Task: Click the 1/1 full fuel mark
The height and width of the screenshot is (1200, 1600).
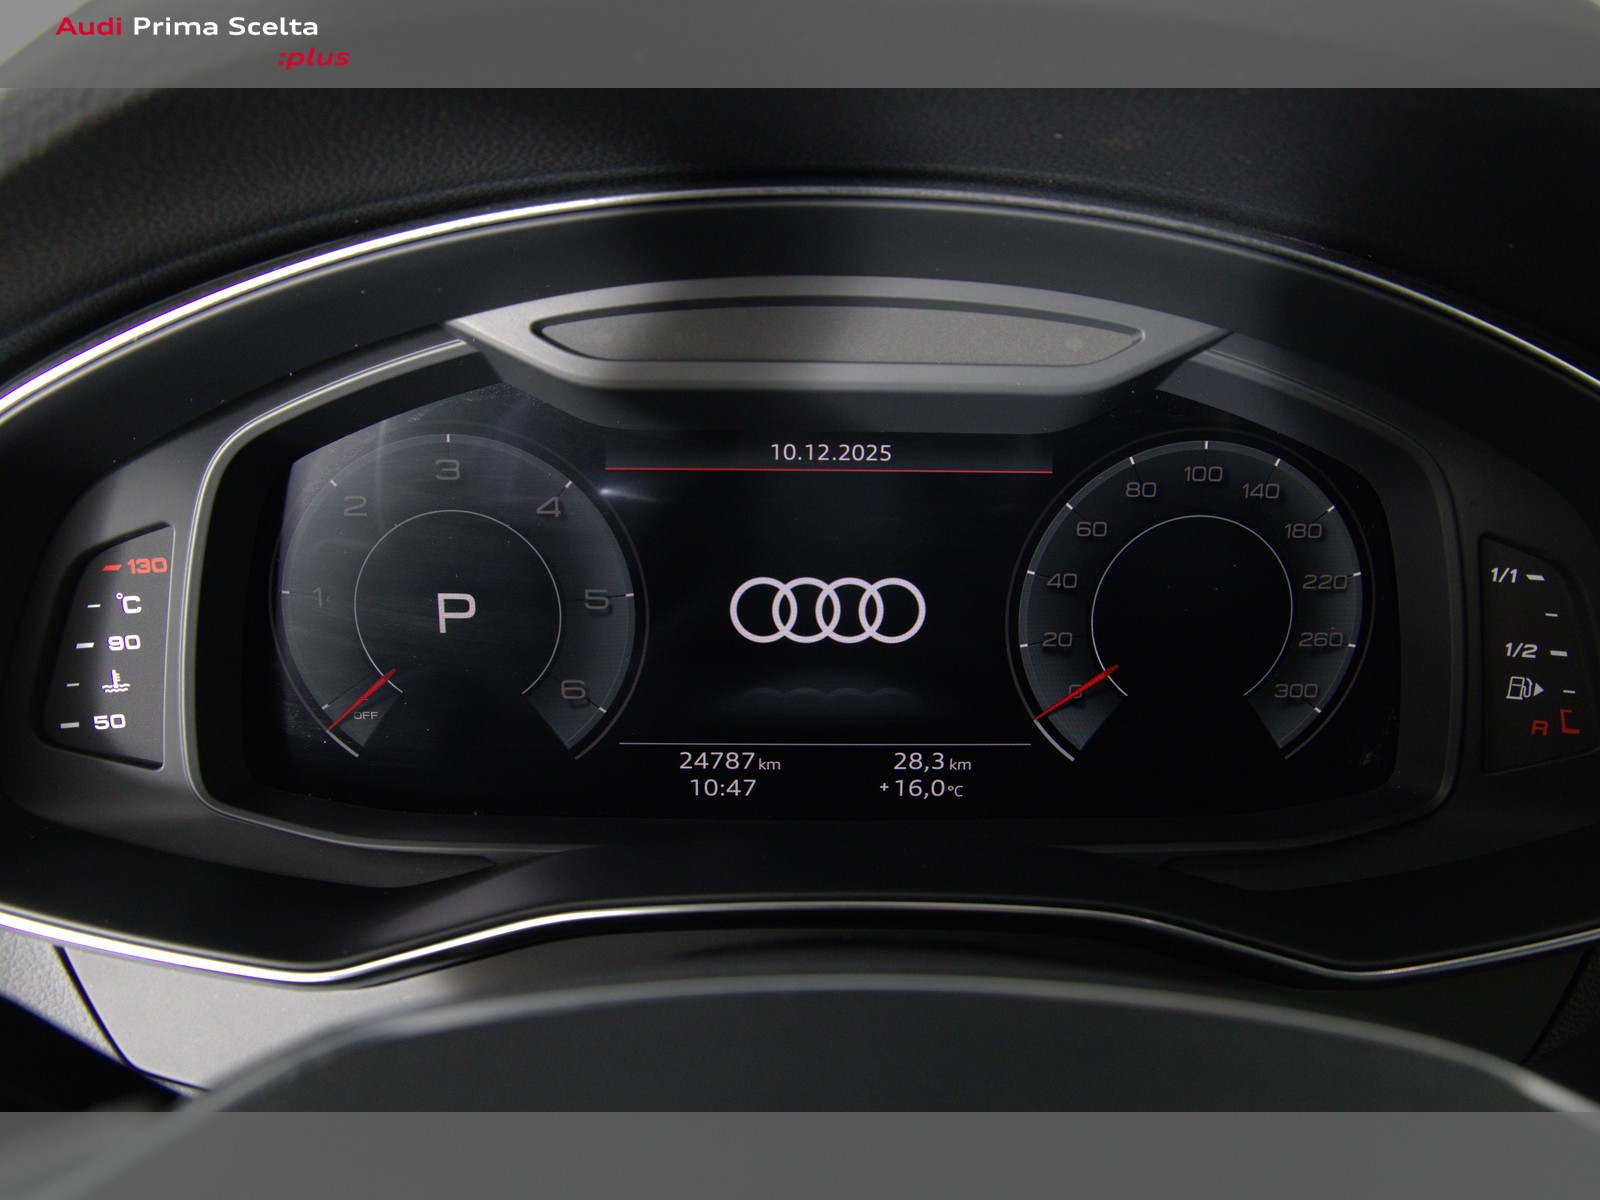Action: (x=1504, y=575)
